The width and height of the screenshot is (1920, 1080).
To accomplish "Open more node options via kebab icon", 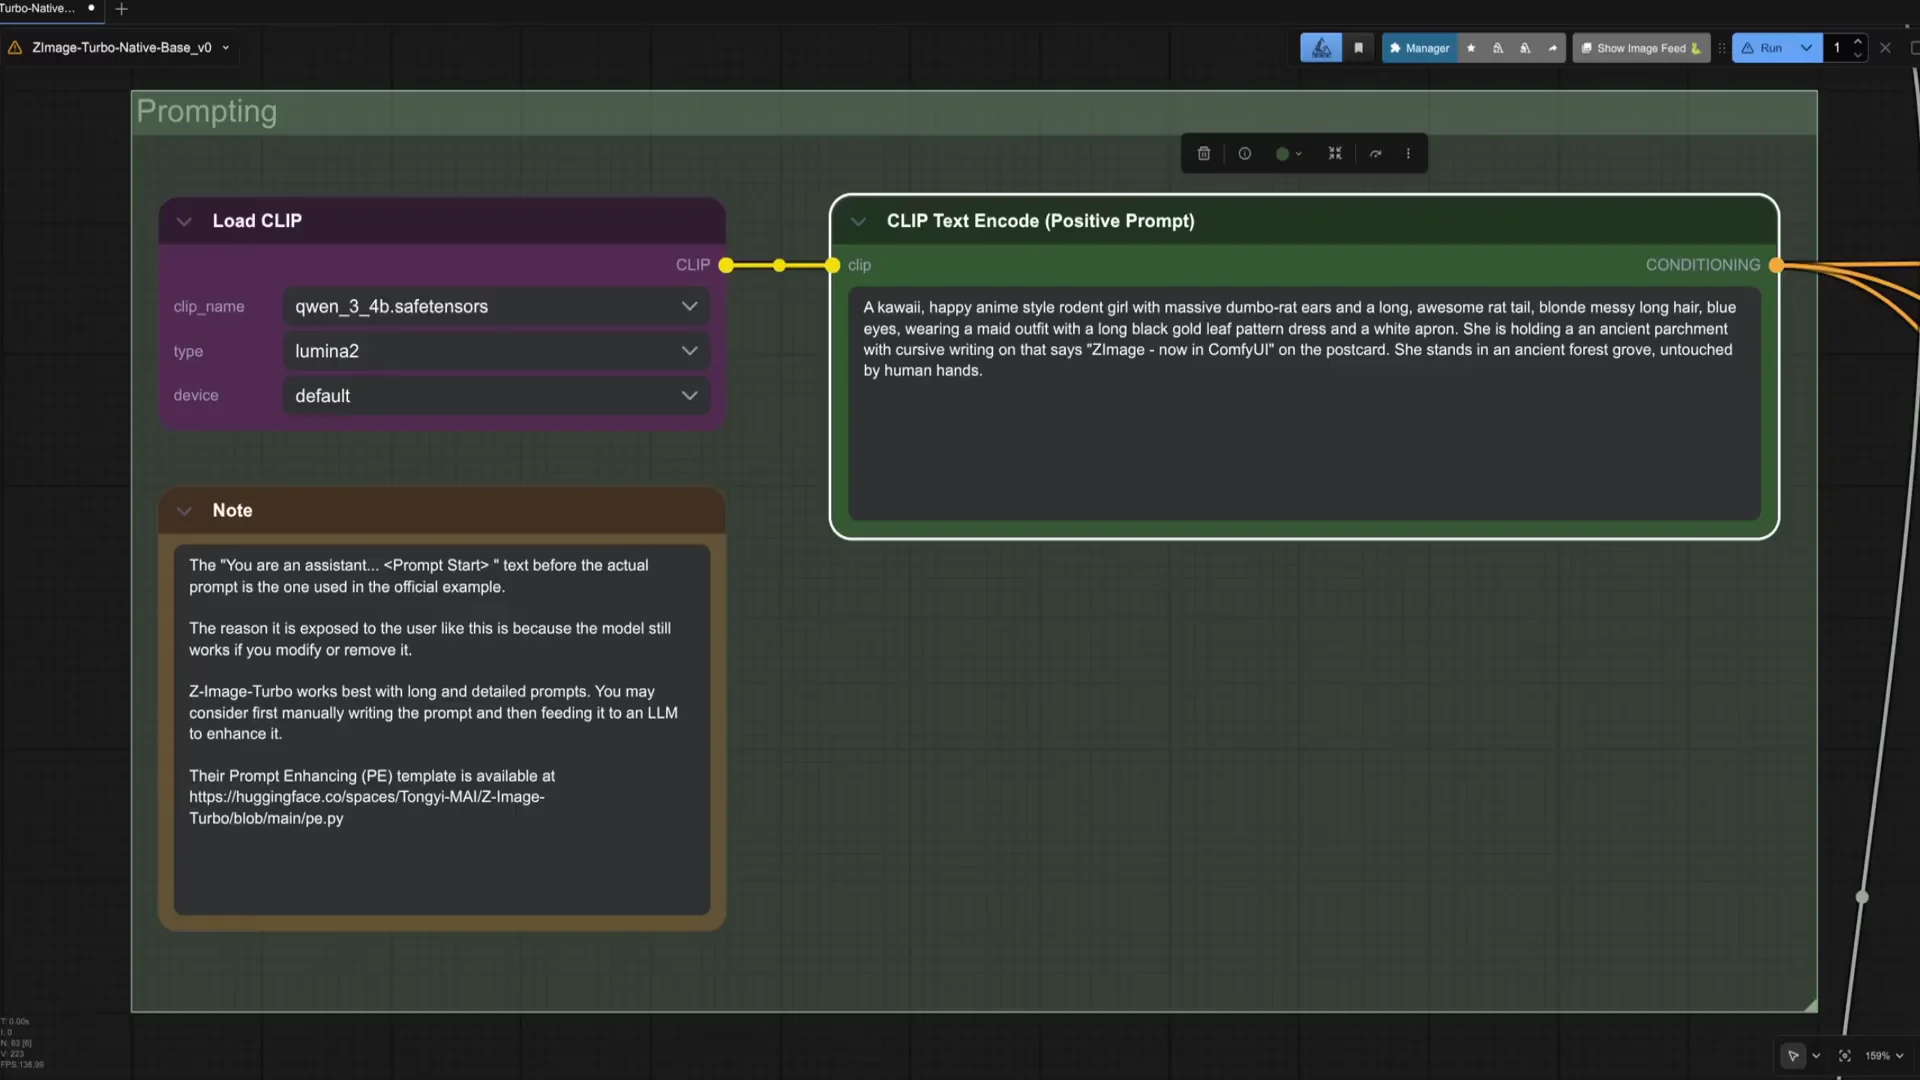I will [x=1408, y=153].
